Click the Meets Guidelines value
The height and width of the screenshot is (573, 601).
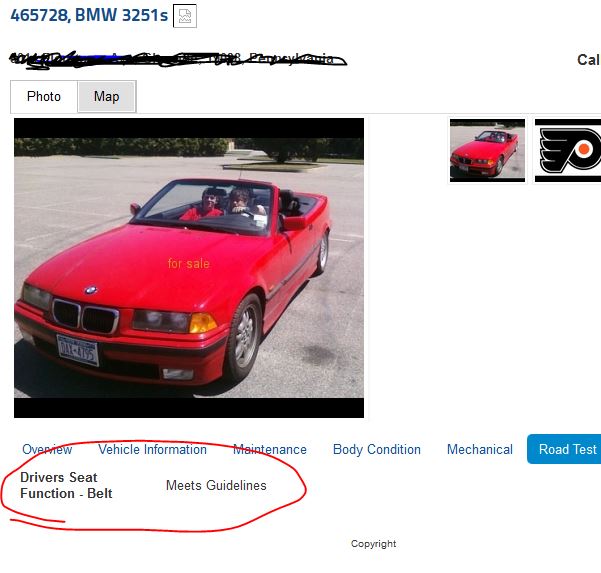(216, 485)
